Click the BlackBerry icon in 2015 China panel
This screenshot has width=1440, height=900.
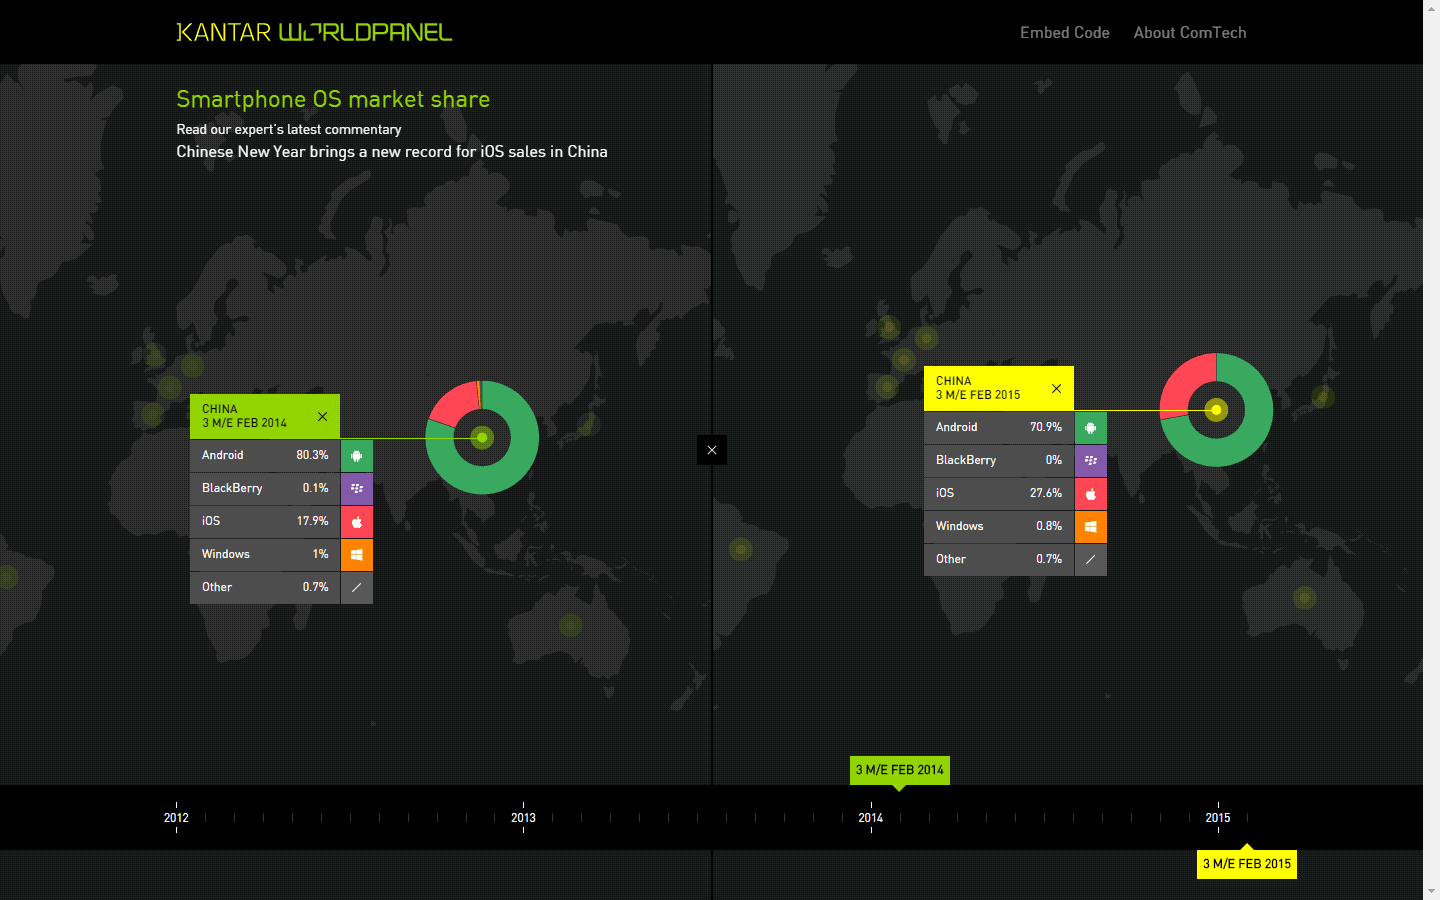coord(1091,460)
